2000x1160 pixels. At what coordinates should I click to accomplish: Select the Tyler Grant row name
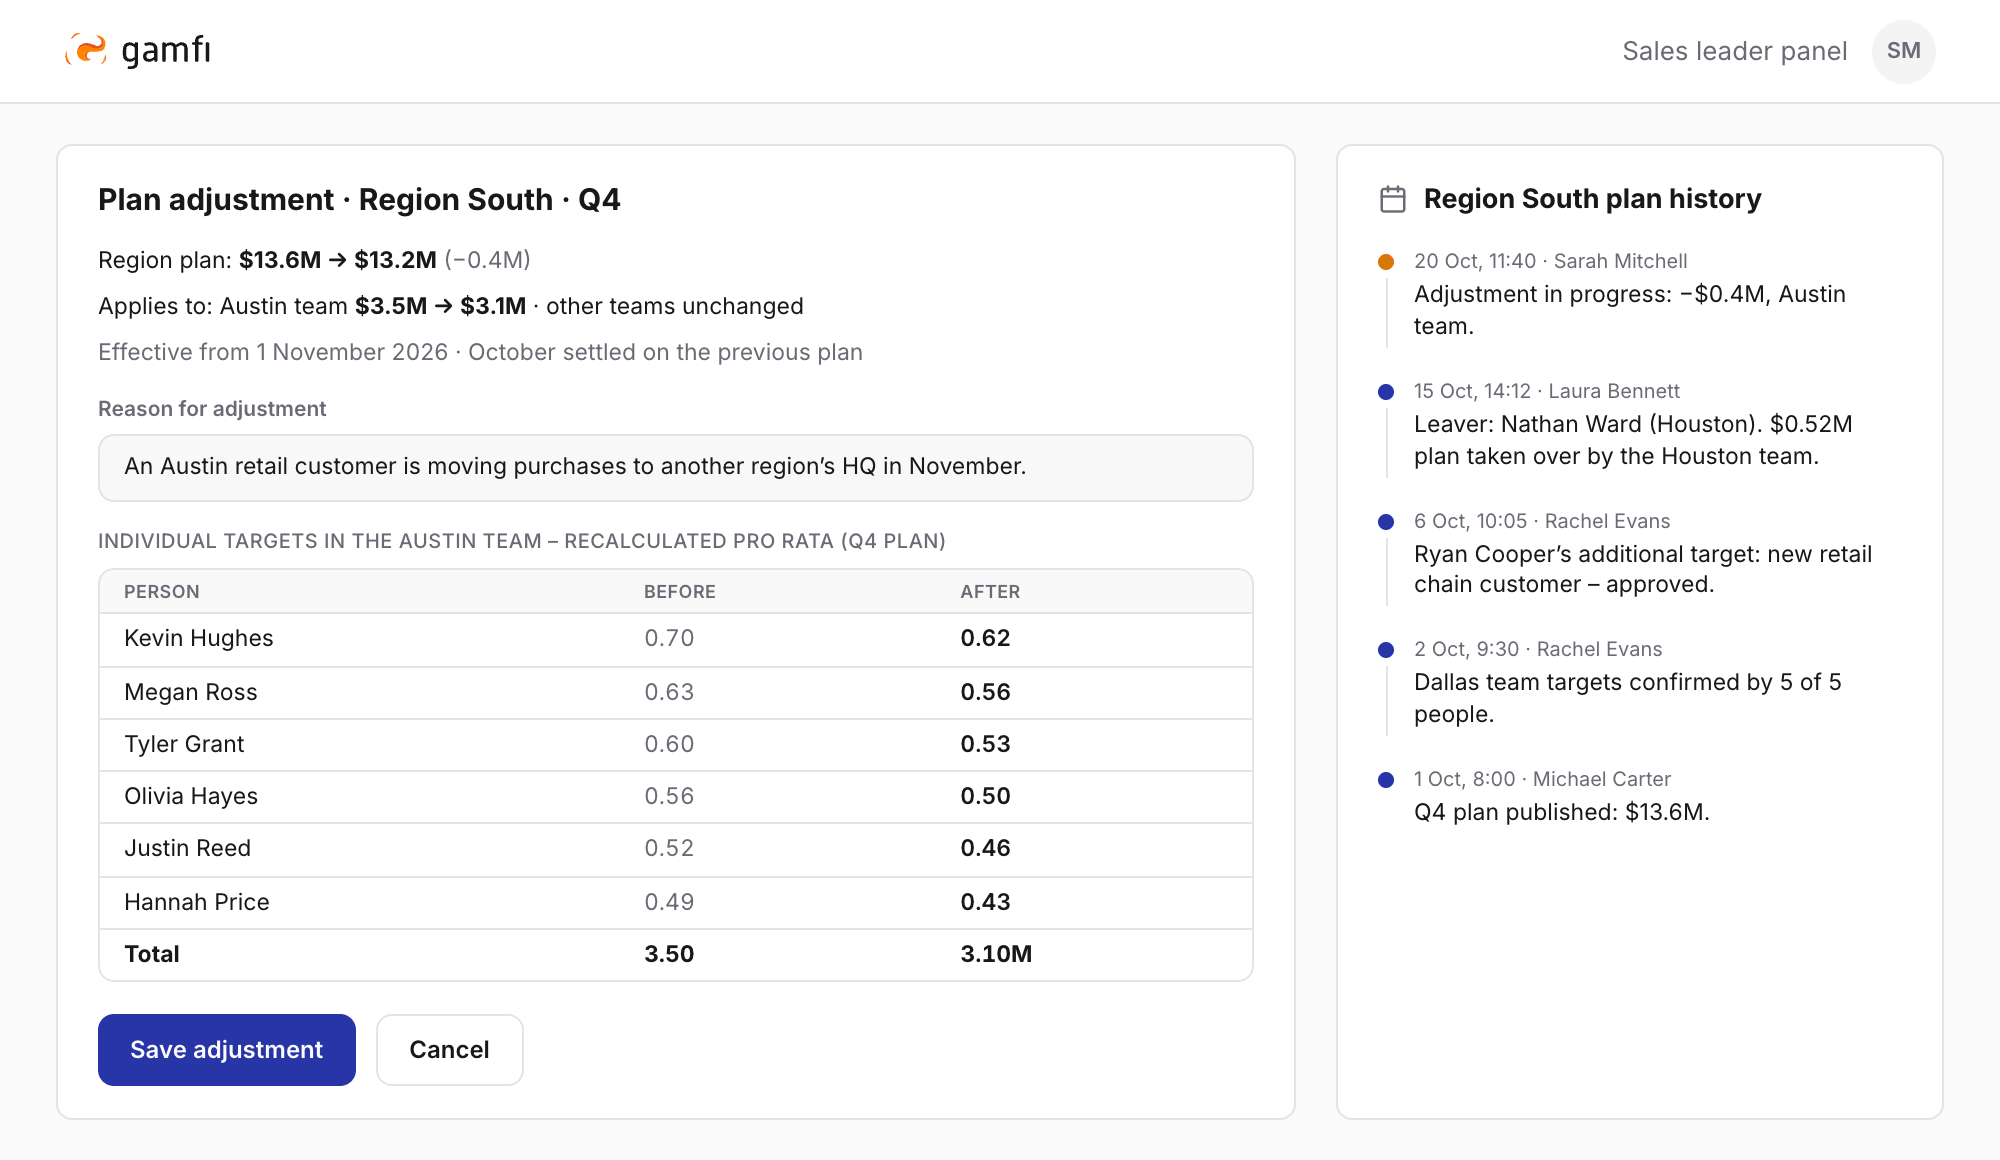click(184, 744)
